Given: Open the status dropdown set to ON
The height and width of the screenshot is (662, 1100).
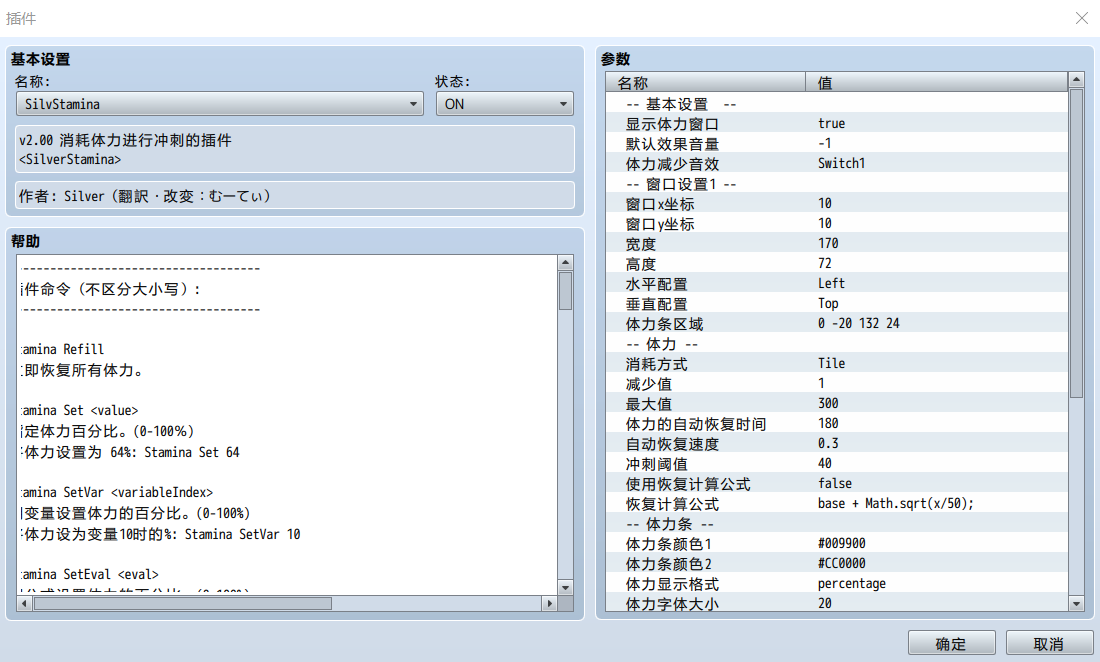Looking at the screenshot, I should tap(504, 104).
